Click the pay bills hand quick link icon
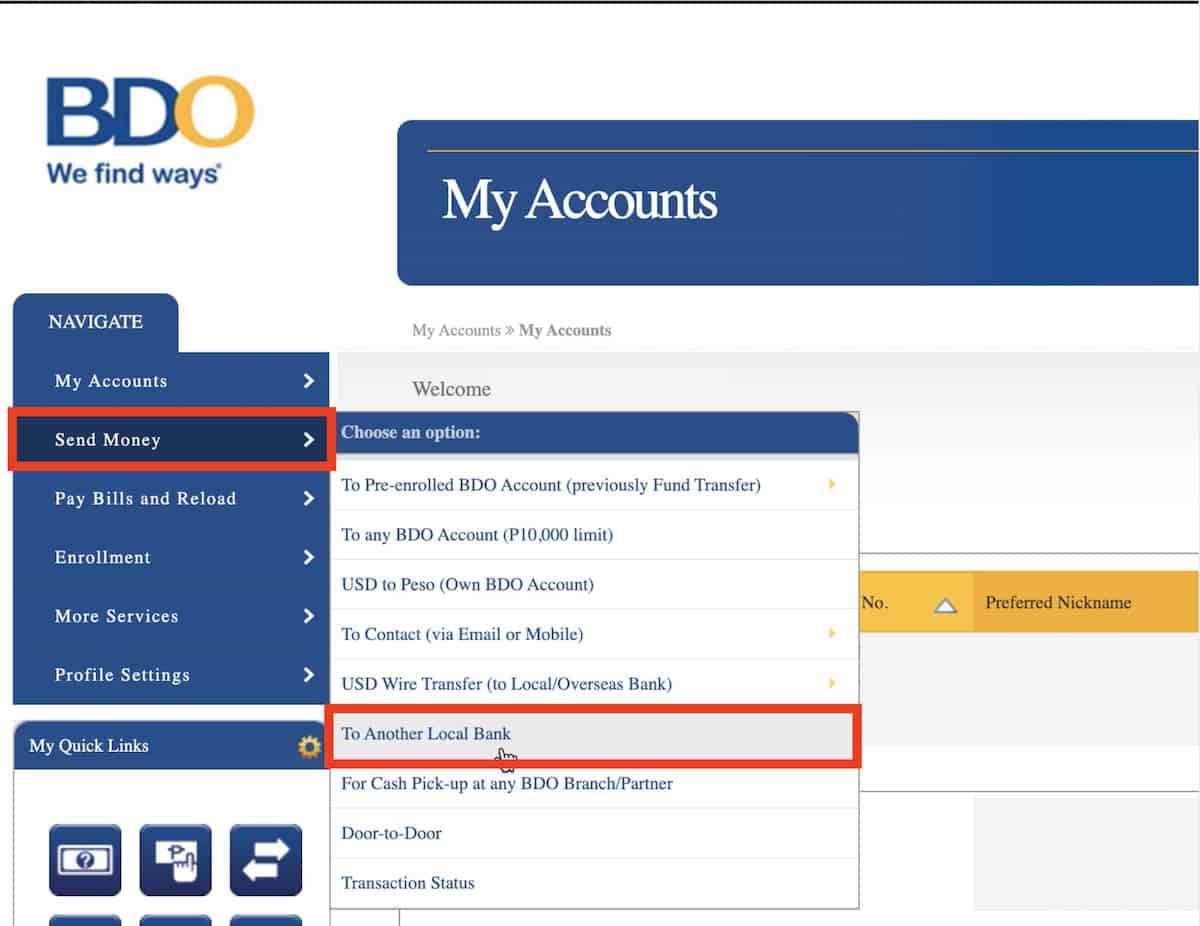This screenshot has width=1200, height=926. (x=175, y=860)
